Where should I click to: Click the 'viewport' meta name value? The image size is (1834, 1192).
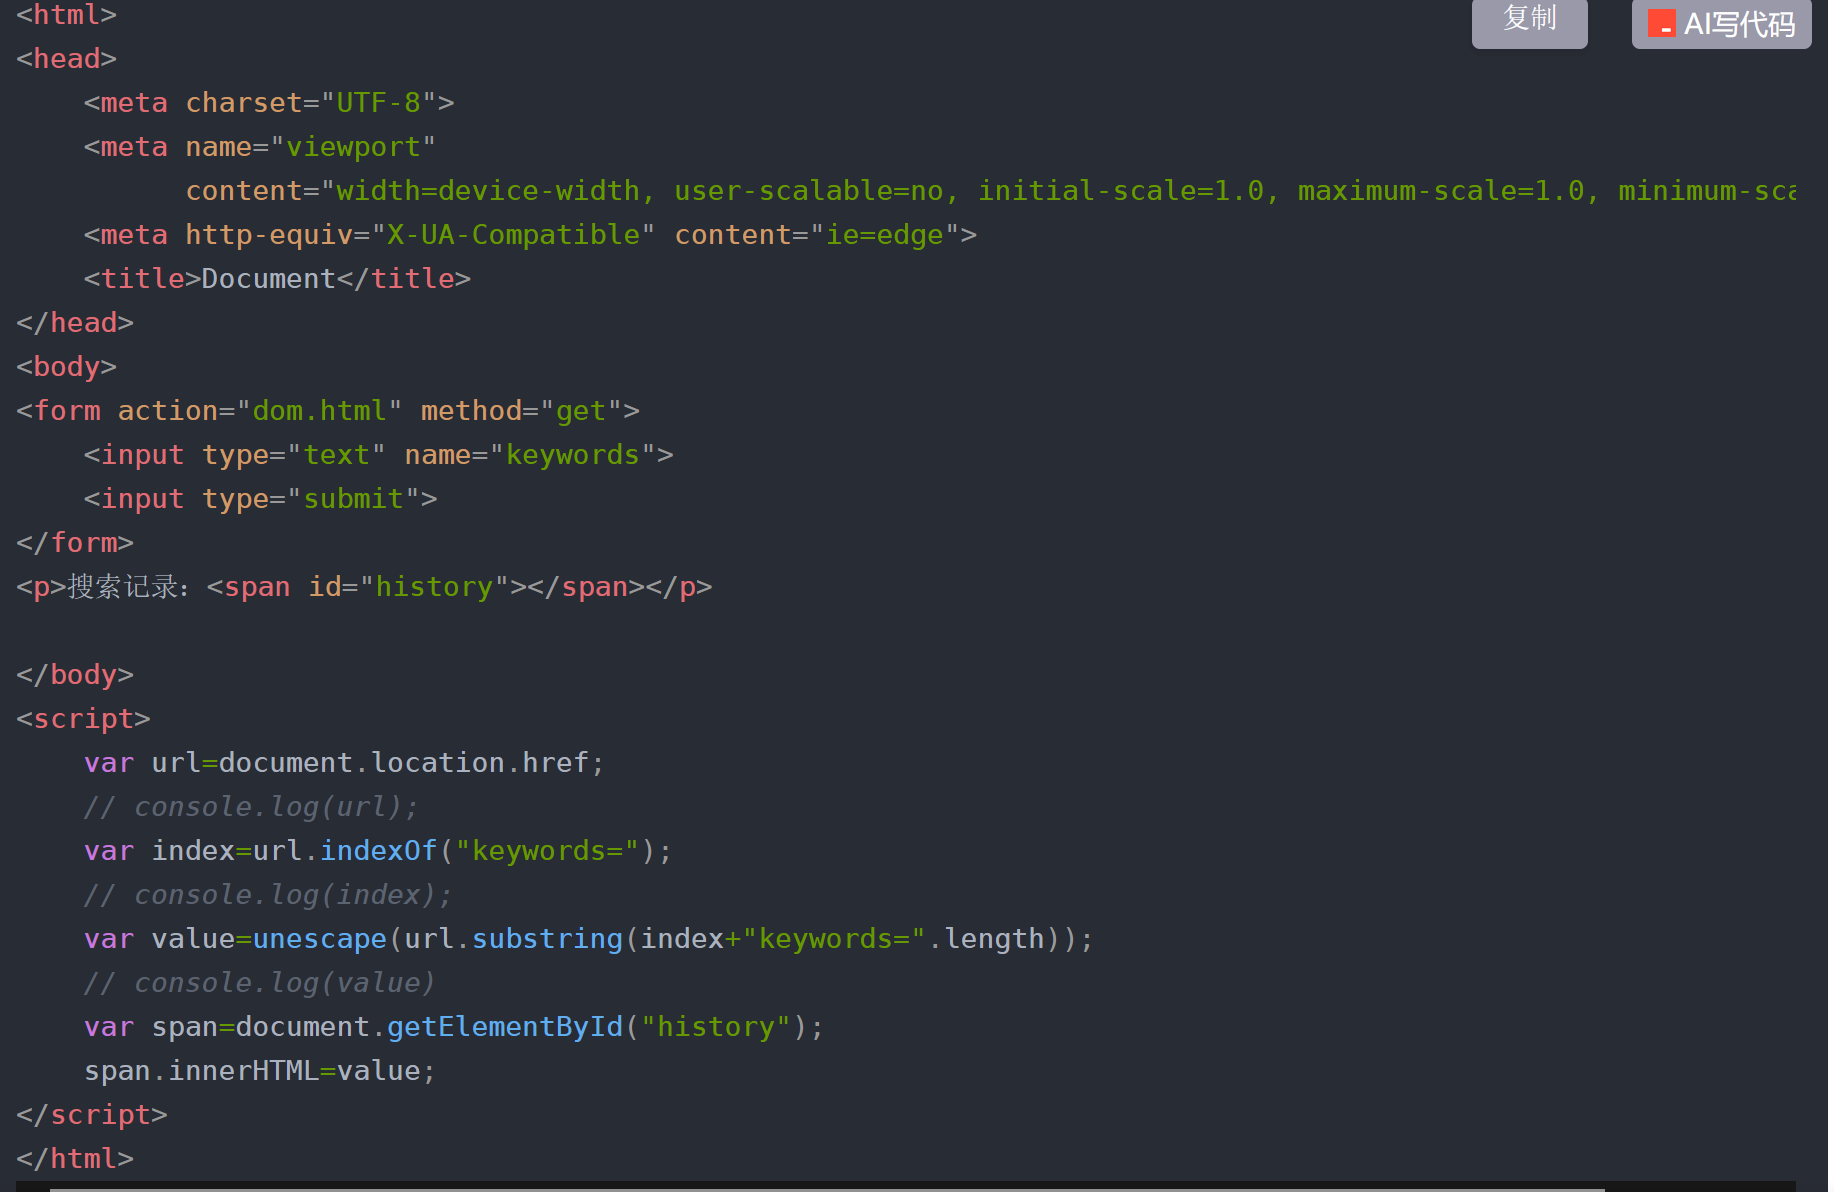[x=353, y=147]
